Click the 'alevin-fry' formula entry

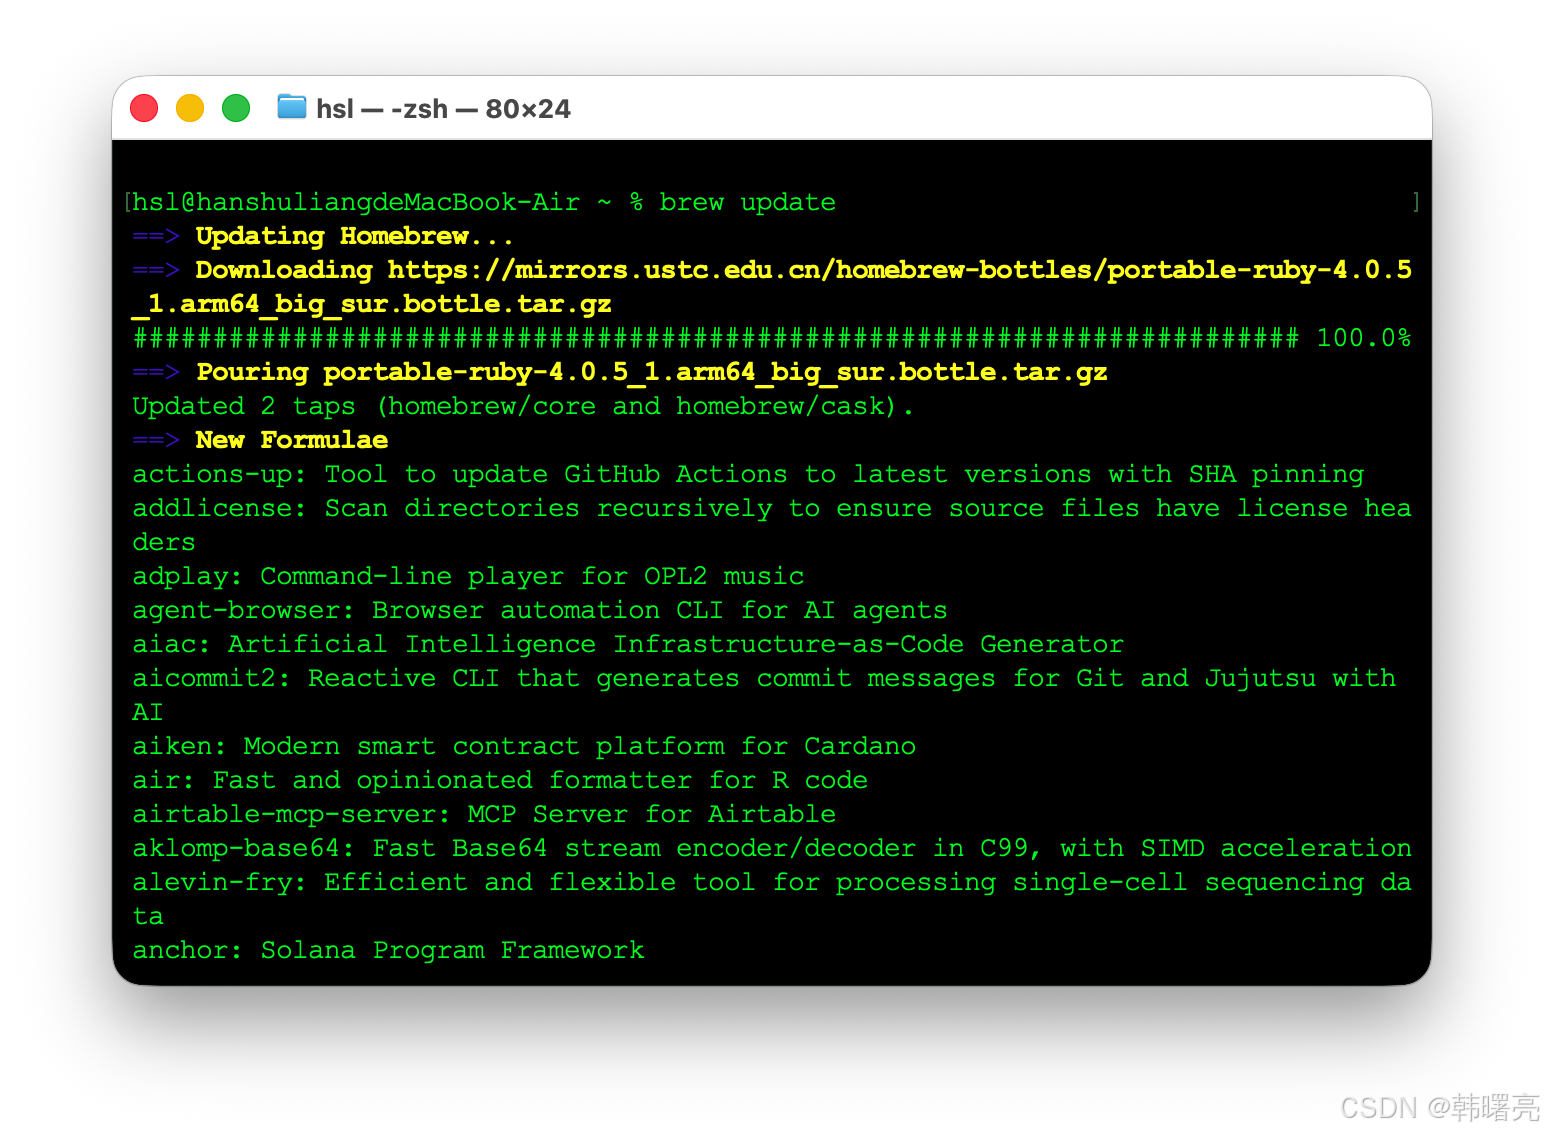coord(772,899)
